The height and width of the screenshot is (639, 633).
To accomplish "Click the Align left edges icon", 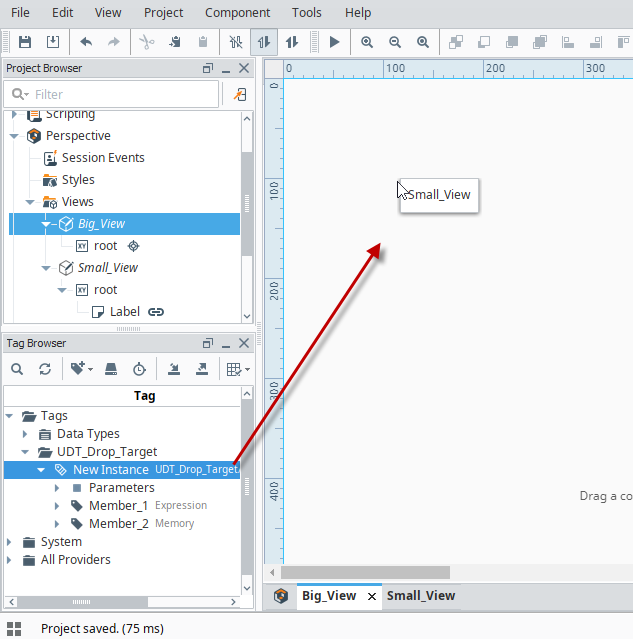I will coord(568,42).
